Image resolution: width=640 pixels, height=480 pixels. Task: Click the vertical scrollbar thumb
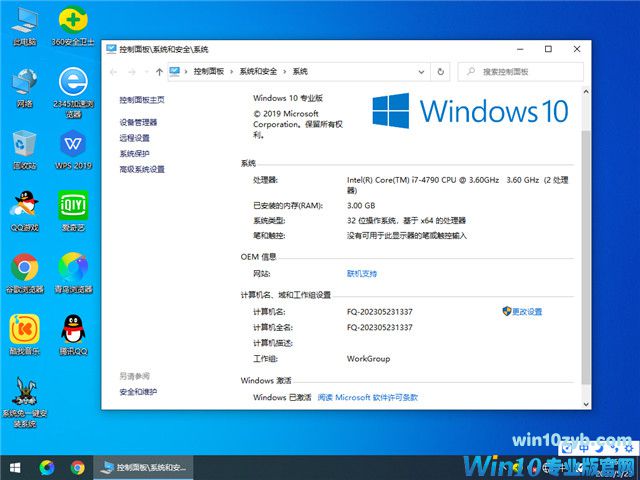[586, 257]
